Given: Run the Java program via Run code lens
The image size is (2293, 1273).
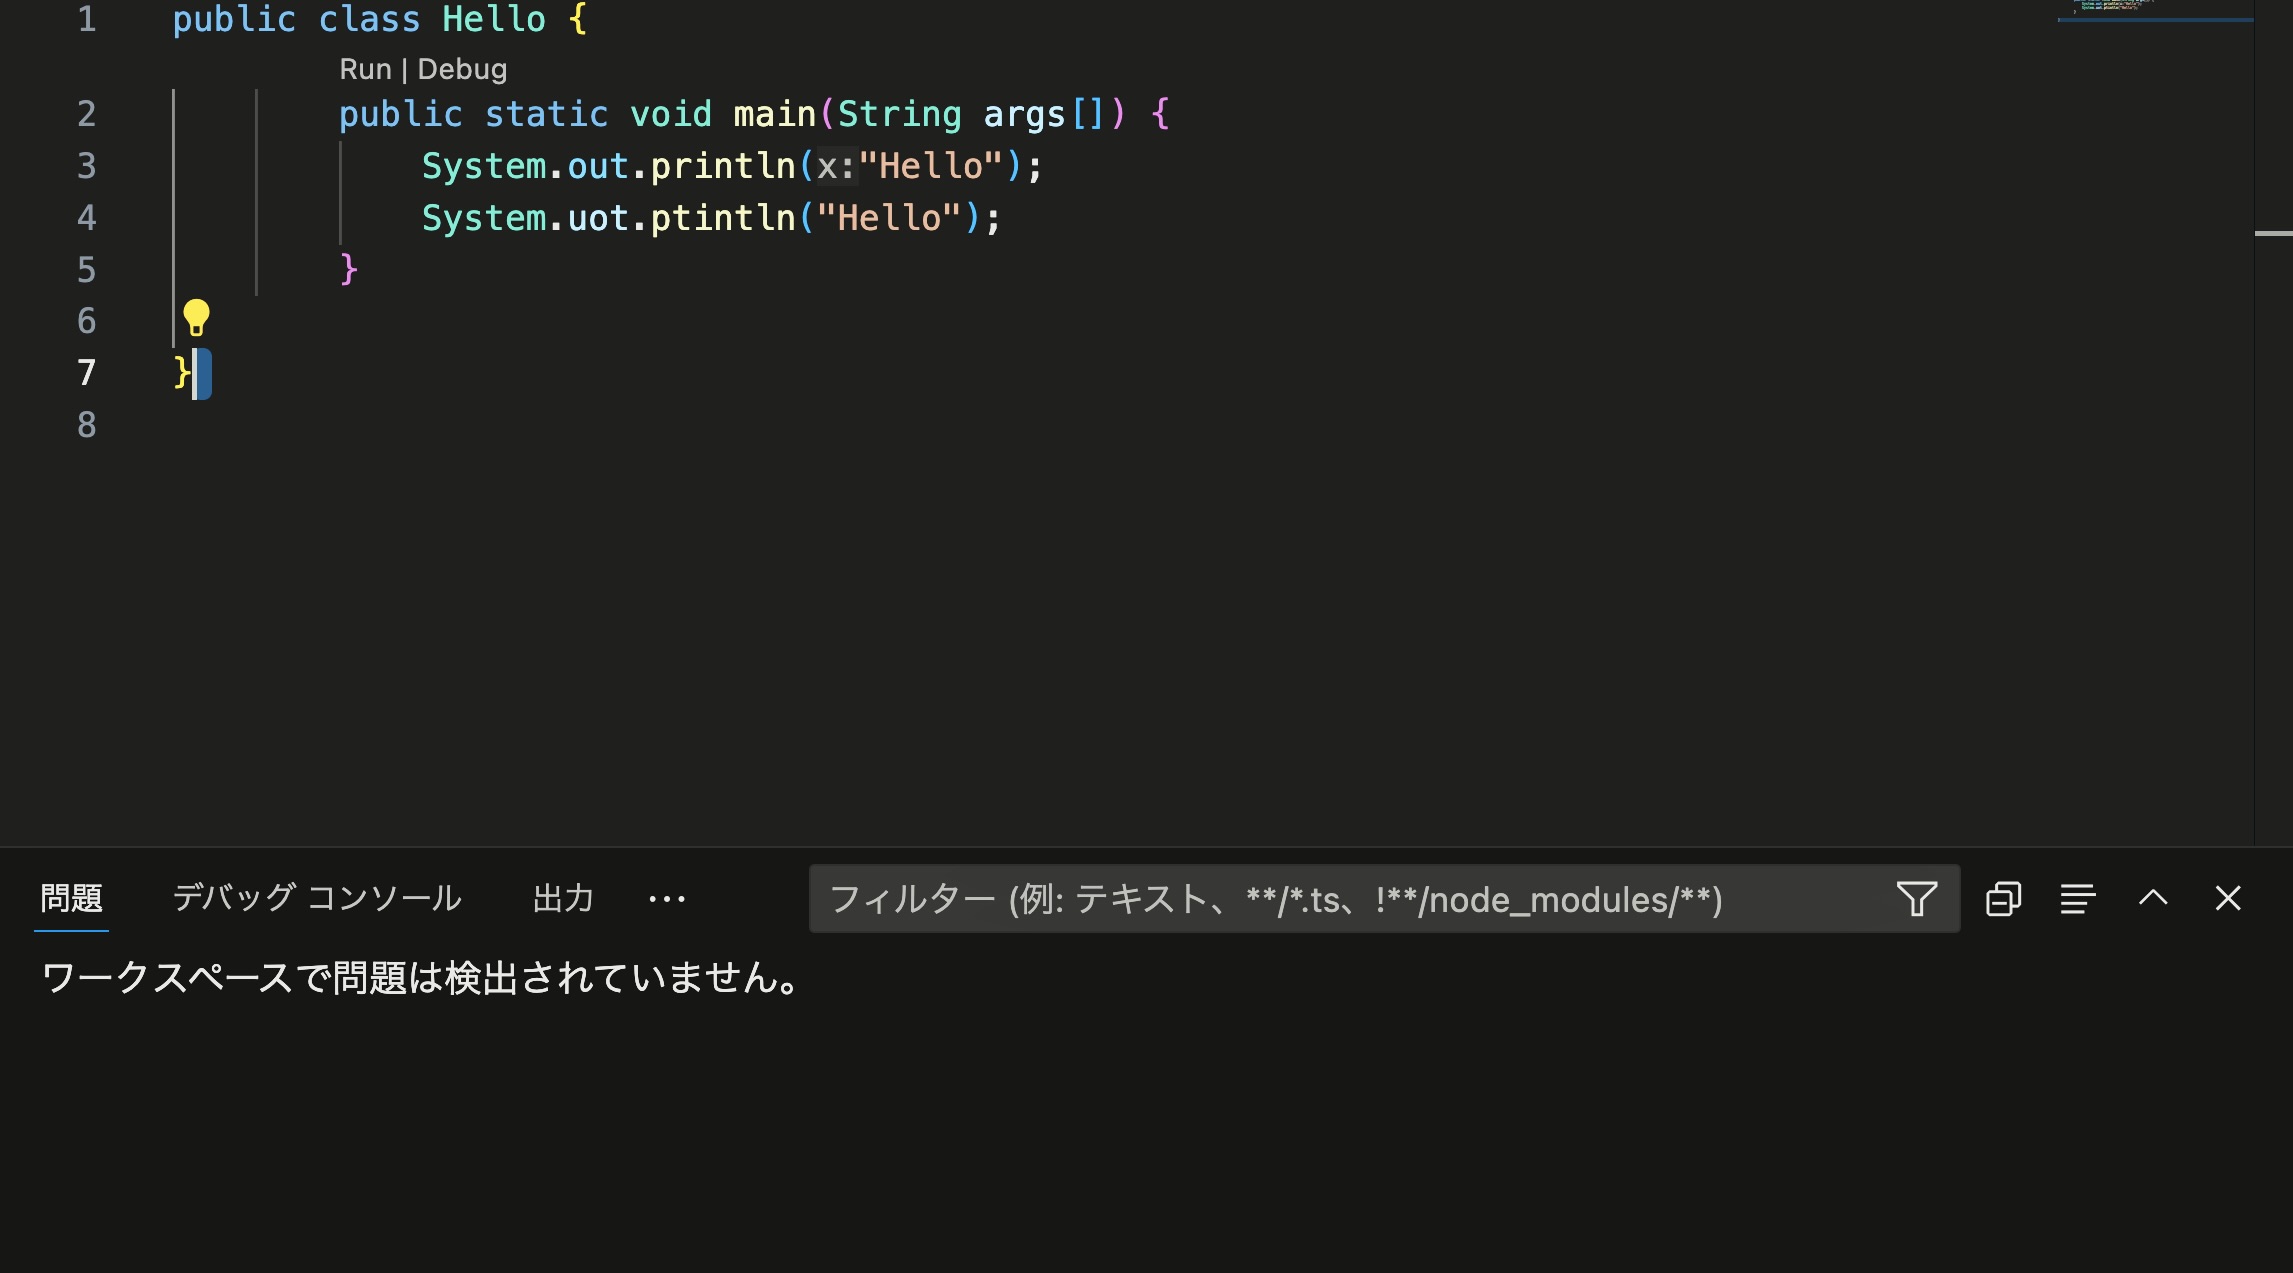Looking at the screenshot, I should (x=368, y=68).
